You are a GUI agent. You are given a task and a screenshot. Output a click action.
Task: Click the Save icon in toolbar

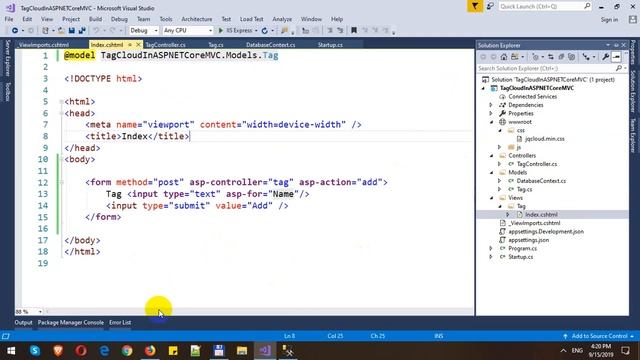71,31
